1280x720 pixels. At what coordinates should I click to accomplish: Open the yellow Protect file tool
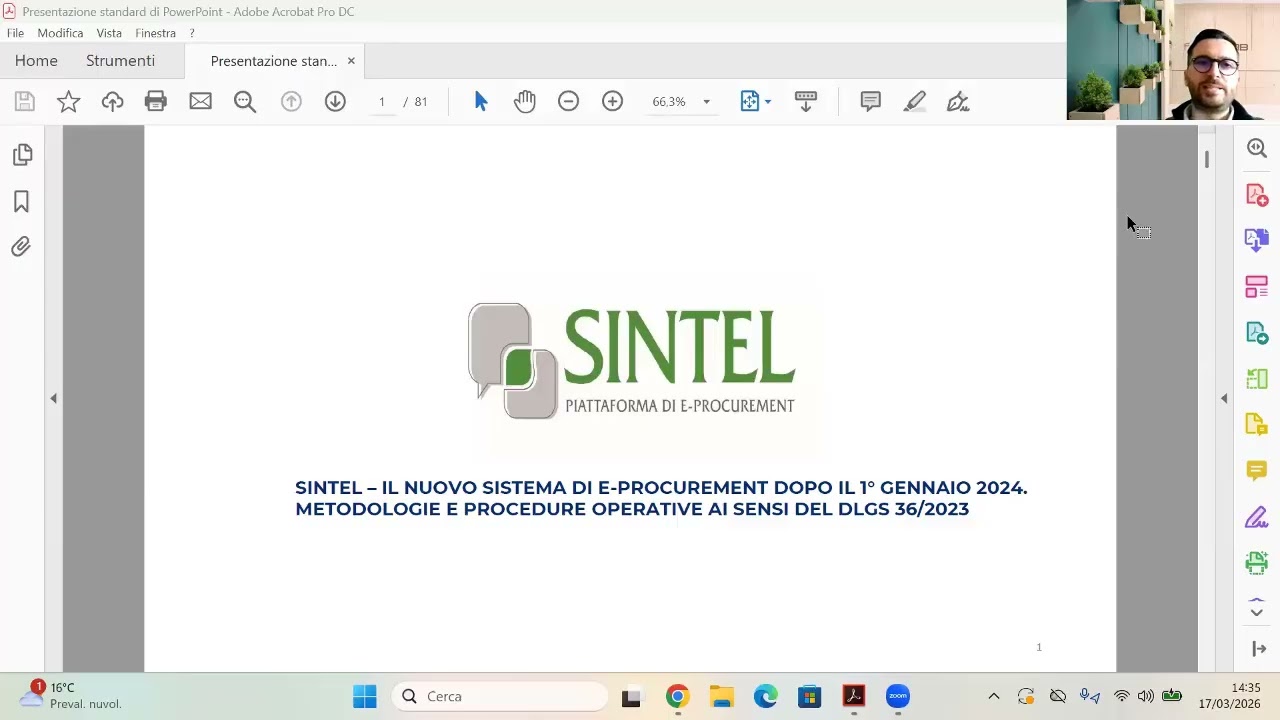pyautogui.click(x=1257, y=425)
